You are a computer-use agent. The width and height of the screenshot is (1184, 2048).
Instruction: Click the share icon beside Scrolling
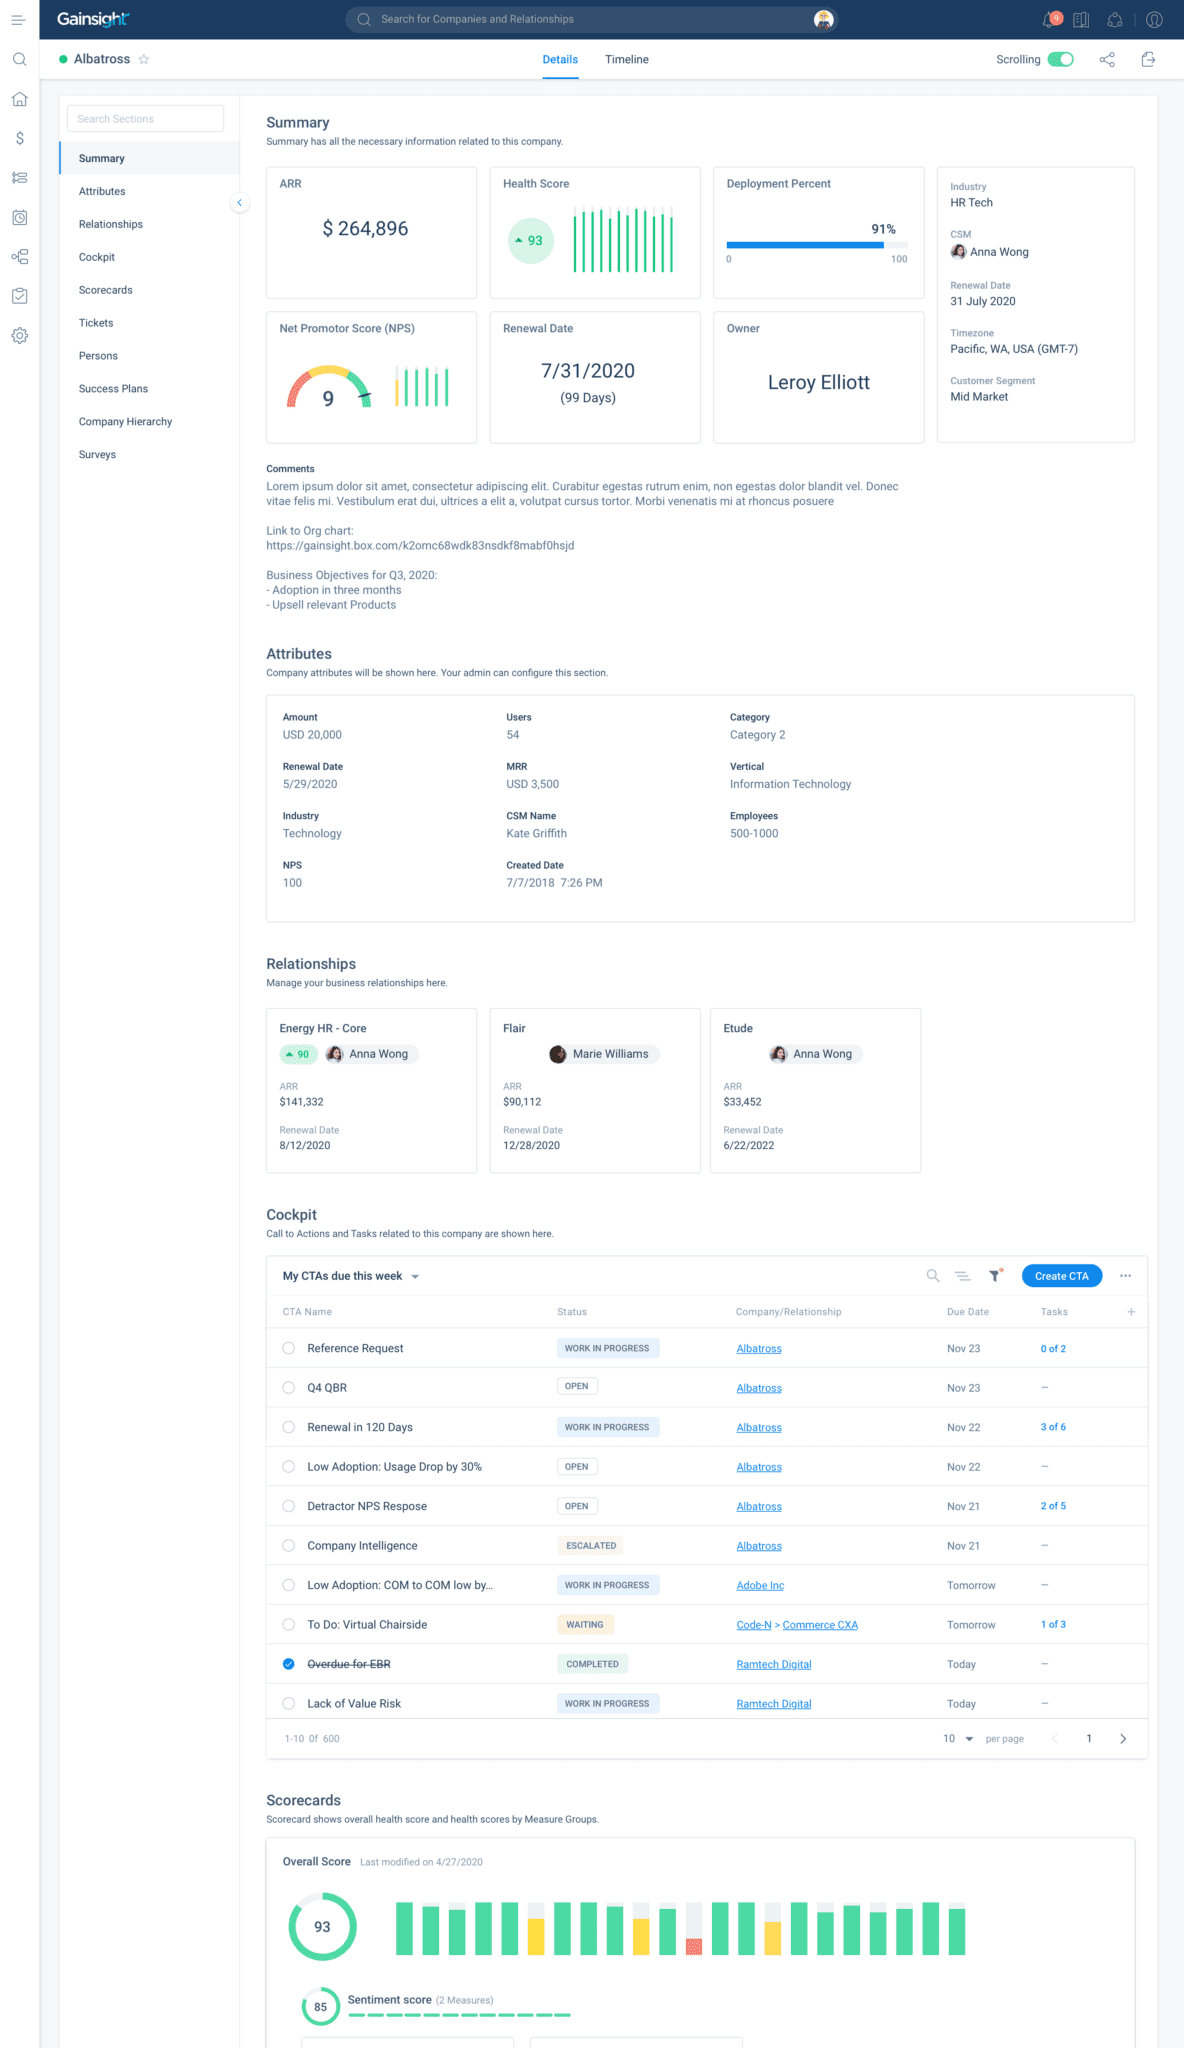click(1107, 60)
